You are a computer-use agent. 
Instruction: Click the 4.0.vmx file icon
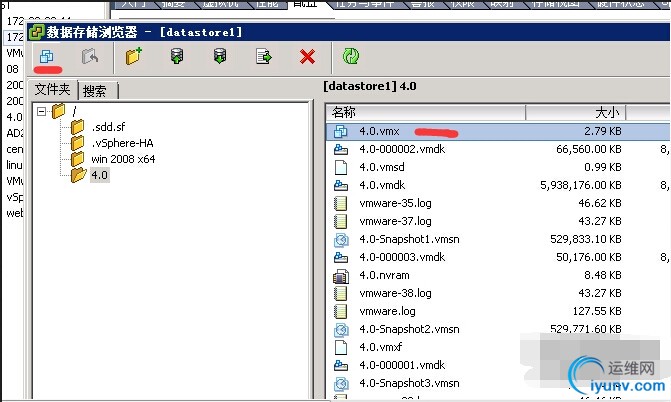coord(341,131)
